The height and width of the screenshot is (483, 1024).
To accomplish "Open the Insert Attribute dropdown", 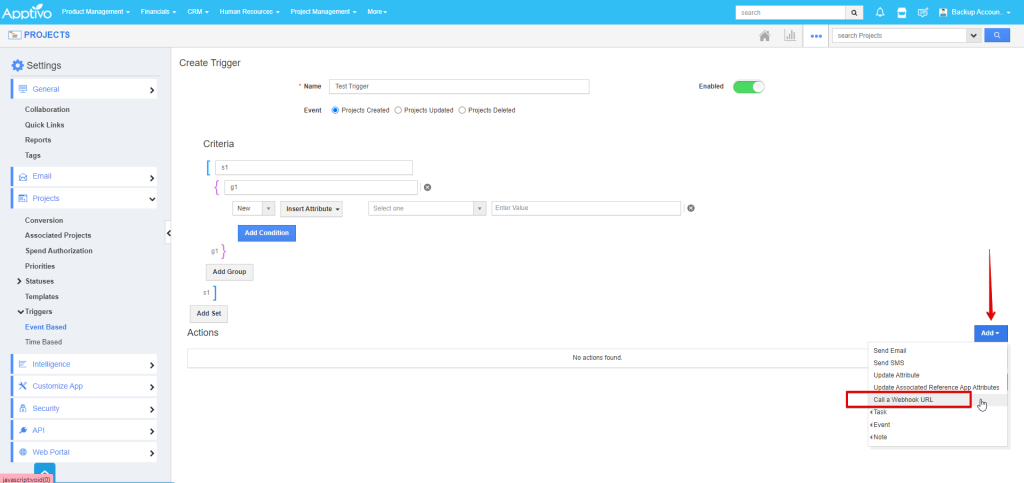I will click(x=312, y=209).
